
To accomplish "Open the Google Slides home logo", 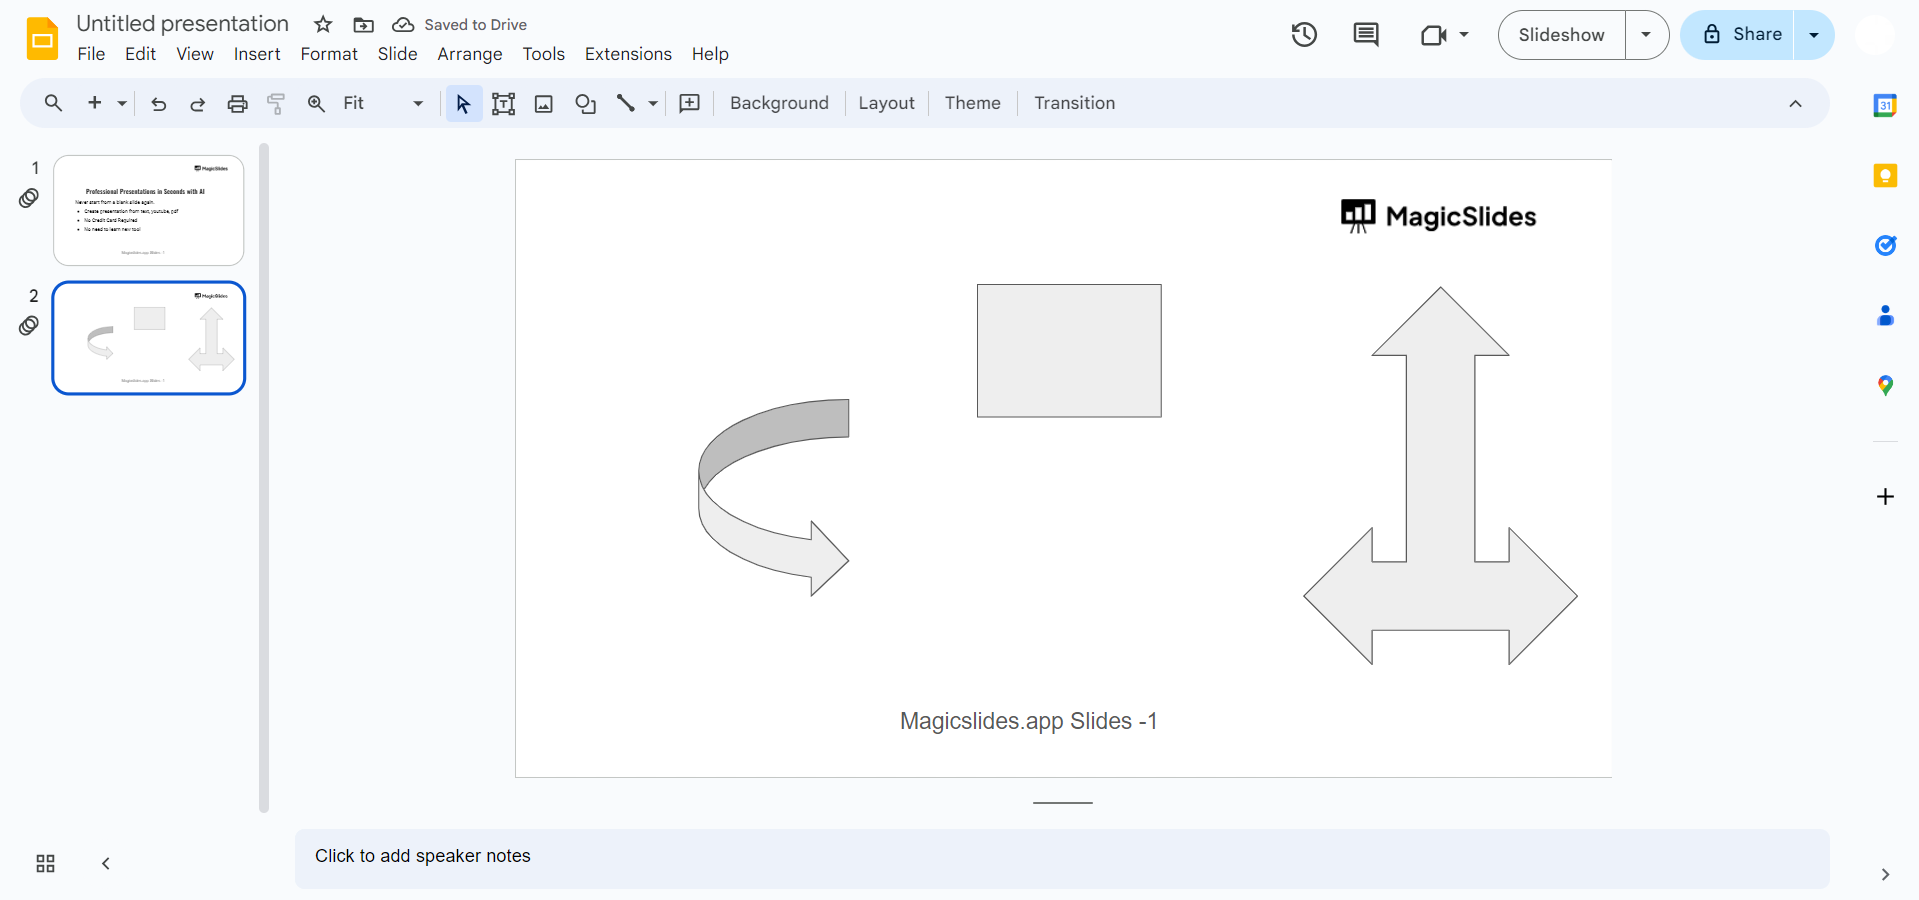I will [42, 39].
